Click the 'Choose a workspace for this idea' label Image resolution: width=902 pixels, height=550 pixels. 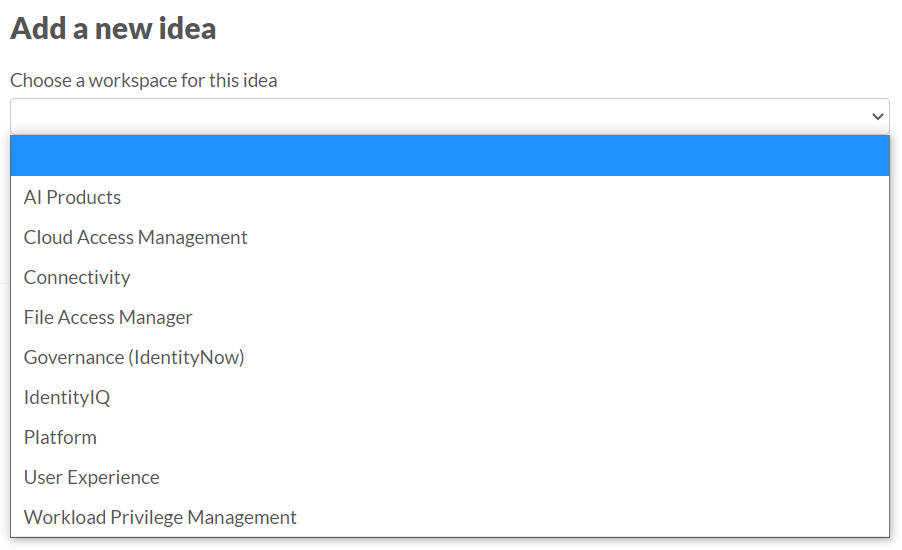(x=144, y=80)
